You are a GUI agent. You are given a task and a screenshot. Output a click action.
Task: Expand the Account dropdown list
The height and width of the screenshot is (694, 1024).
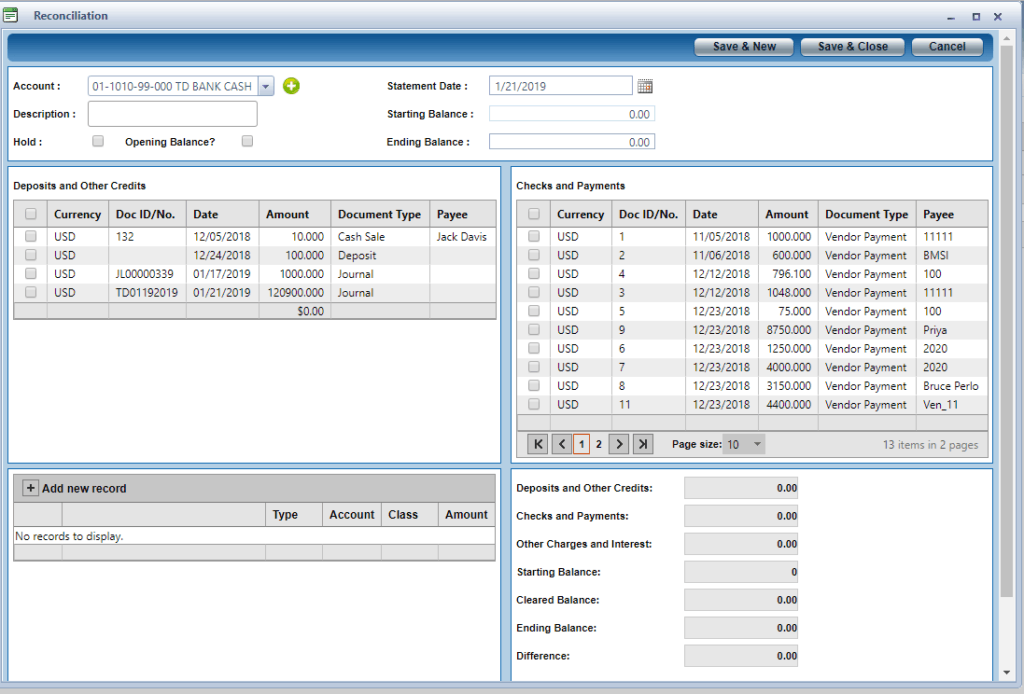tap(266, 87)
